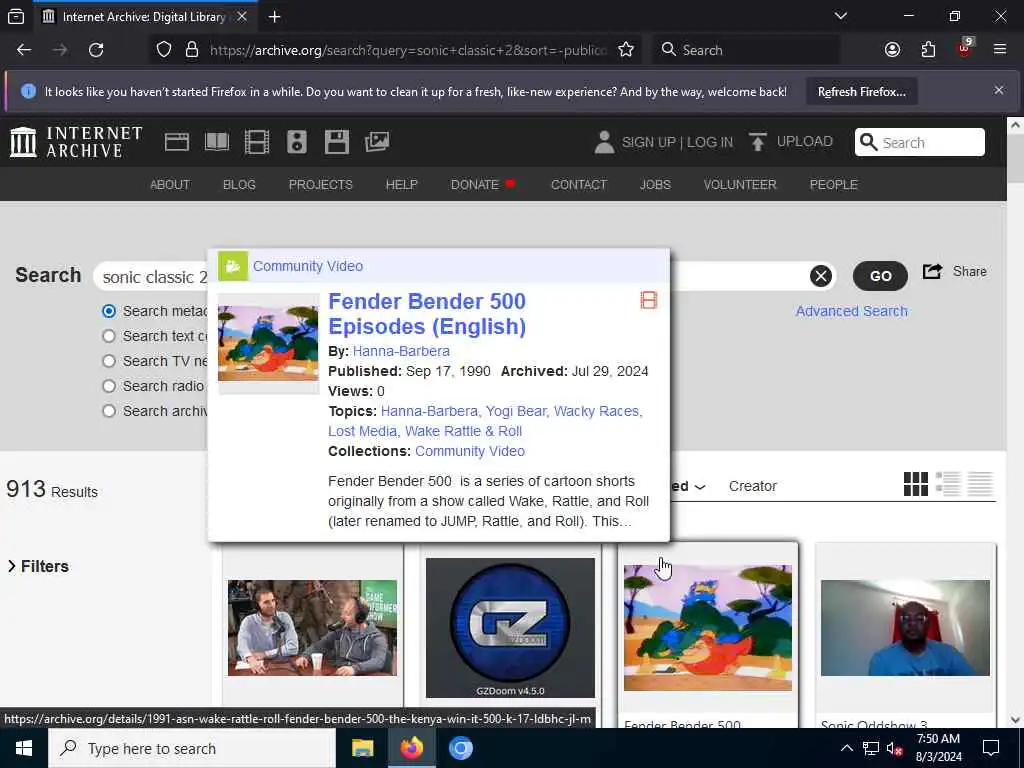Sort results by Creator
The height and width of the screenshot is (768, 1024).
[752, 487]
